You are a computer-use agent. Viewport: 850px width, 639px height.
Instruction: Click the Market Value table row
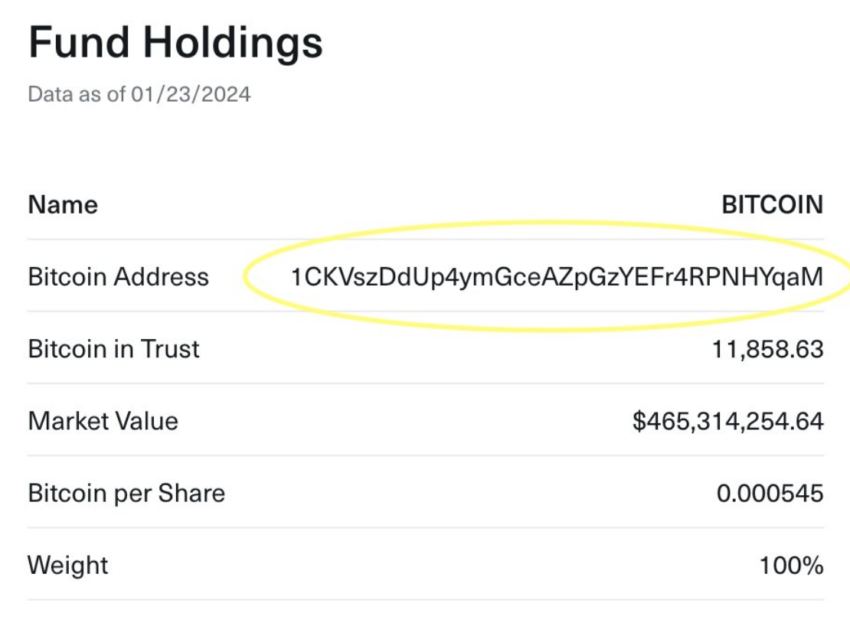(x=426, y=419)
